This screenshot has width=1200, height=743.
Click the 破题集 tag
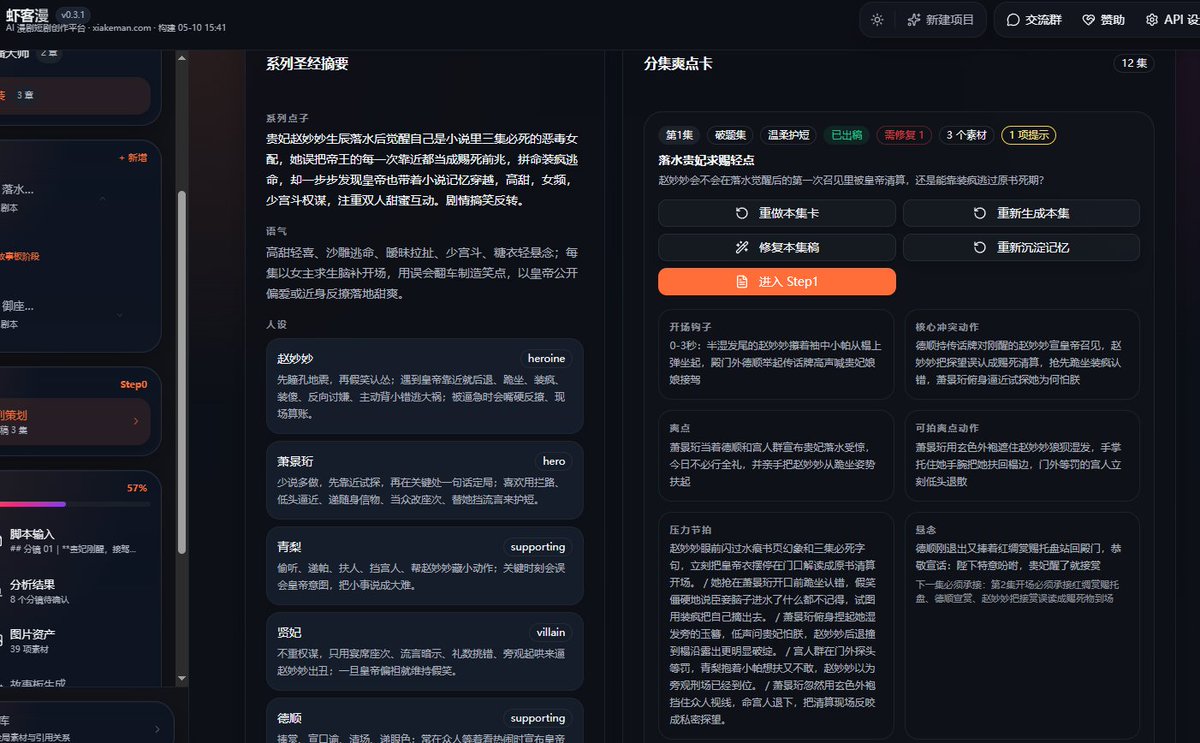point(729,135)
